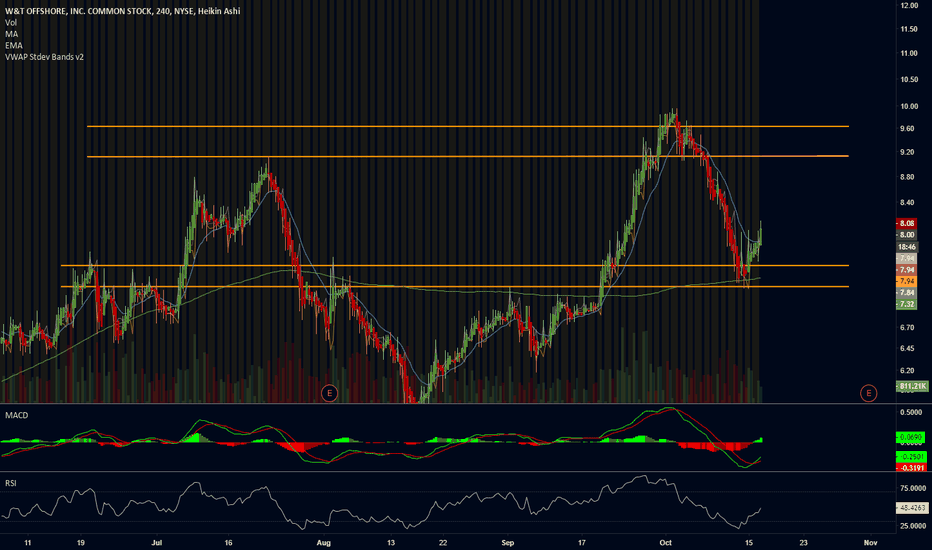This screenshot has height=550, width=932.
Task: Click the 6.70 price axis label
Action: (x=907, y=328)
